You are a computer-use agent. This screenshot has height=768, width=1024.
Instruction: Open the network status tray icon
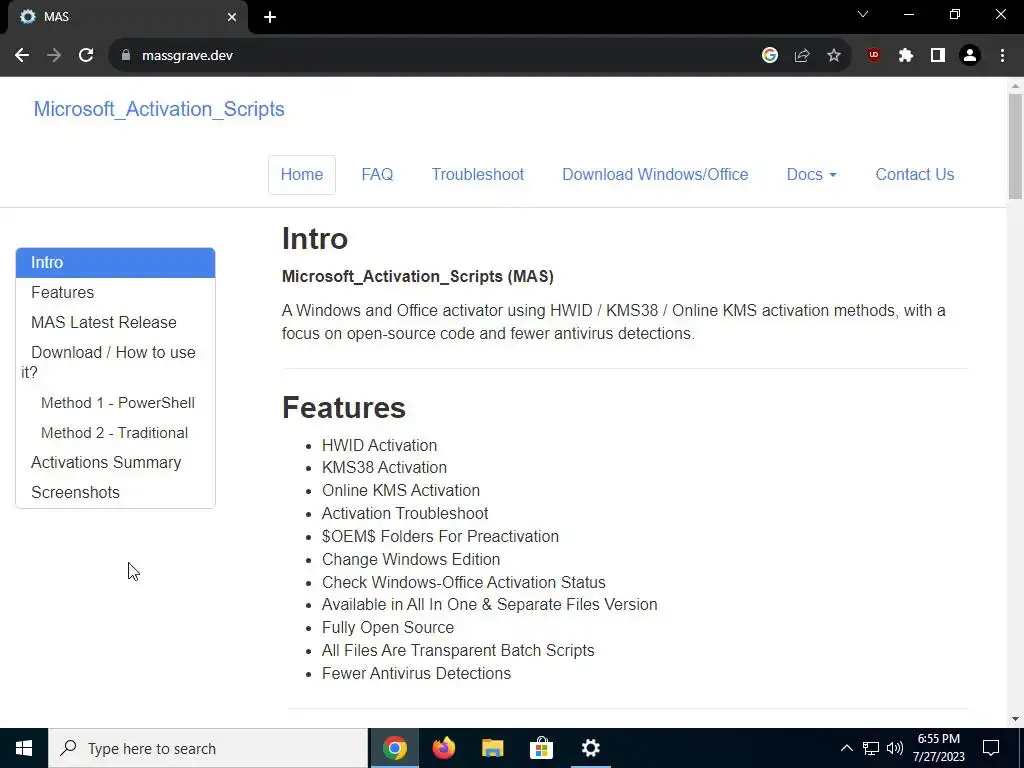[871, 748]
